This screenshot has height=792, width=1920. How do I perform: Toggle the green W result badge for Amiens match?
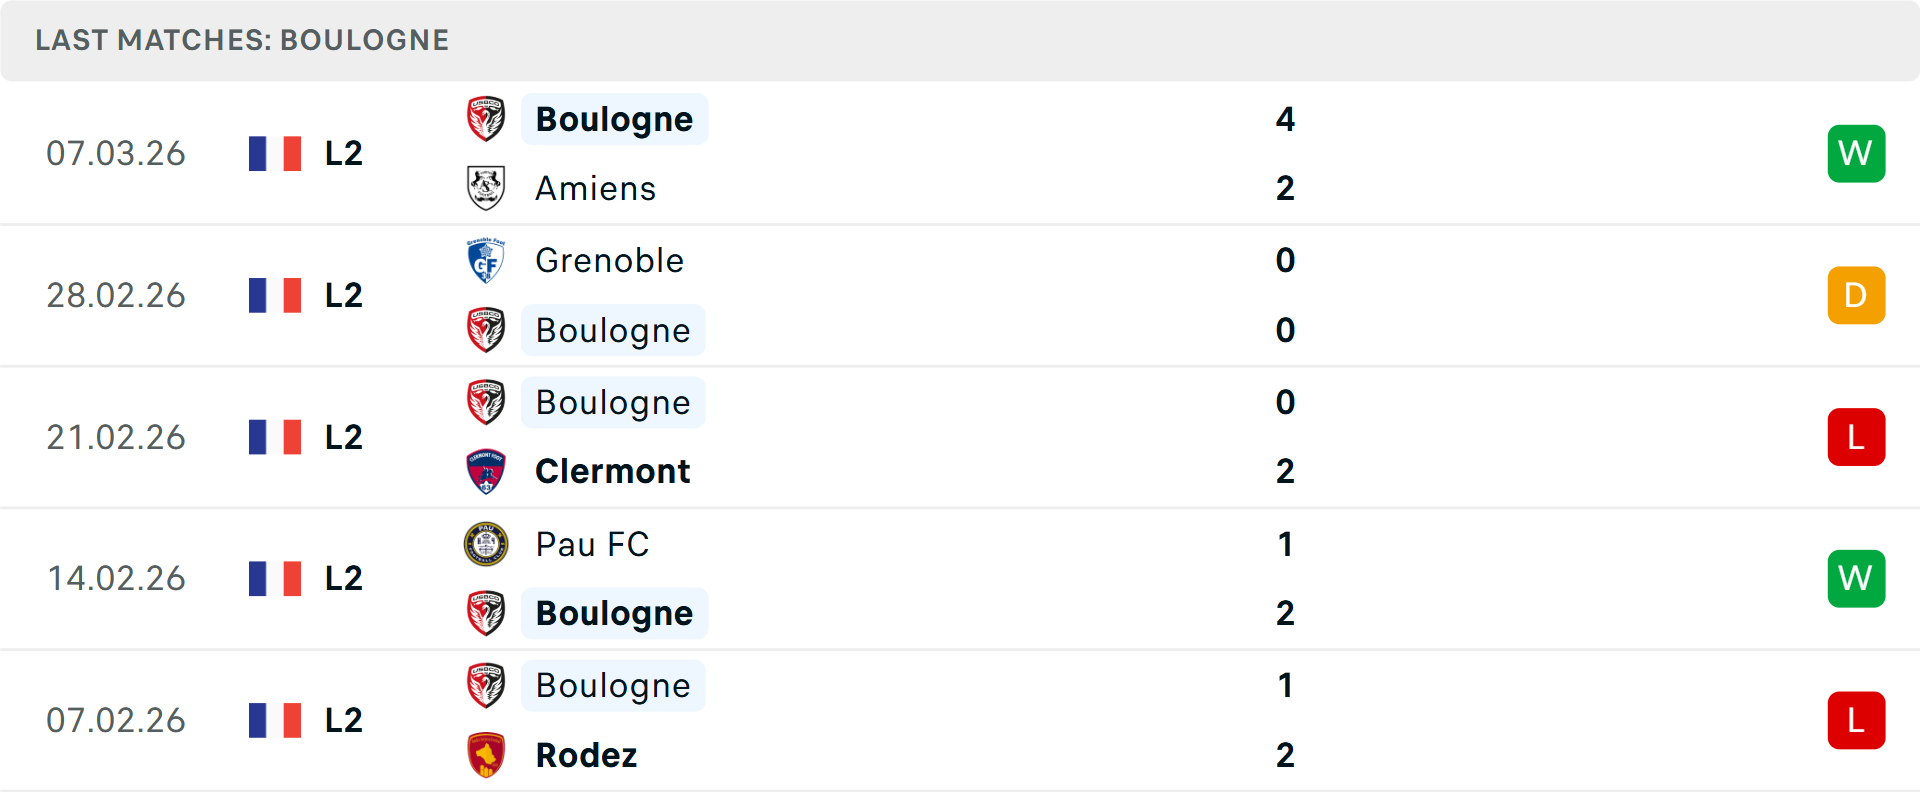point(1856,153)
